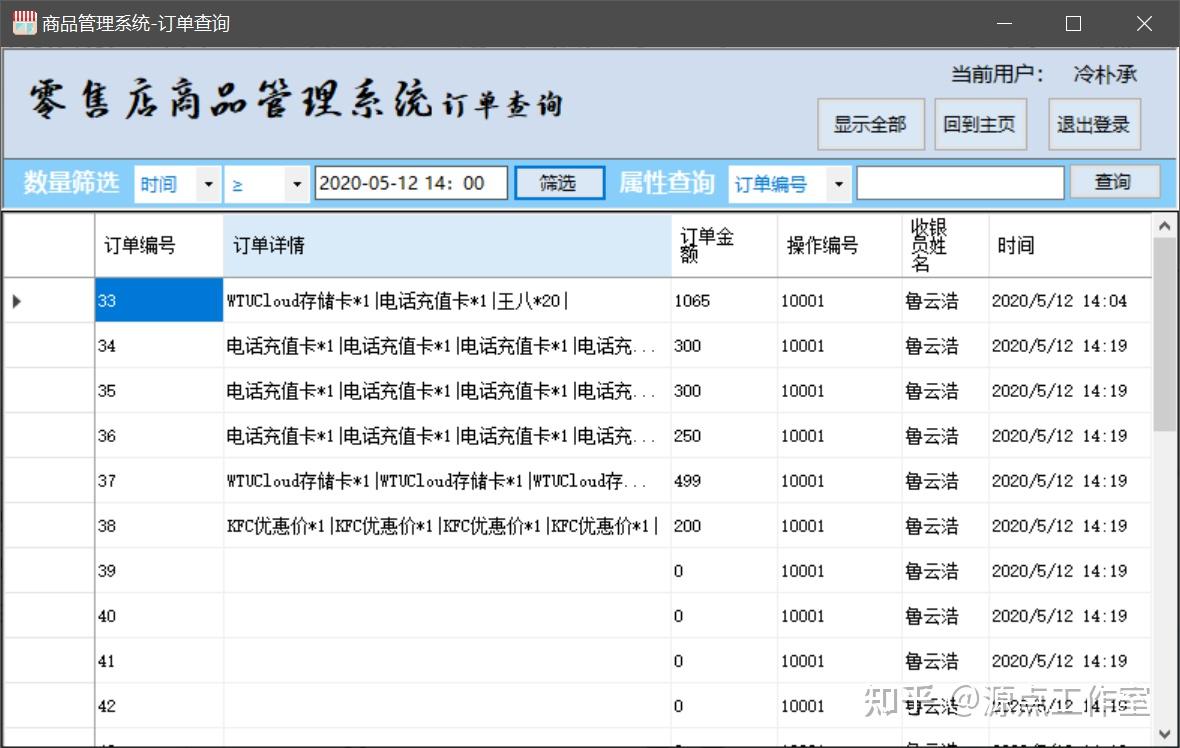Screen dimensions: 1180x748
Task: Minimize the 商品管理系统 window
Action: pos(1004,23)
